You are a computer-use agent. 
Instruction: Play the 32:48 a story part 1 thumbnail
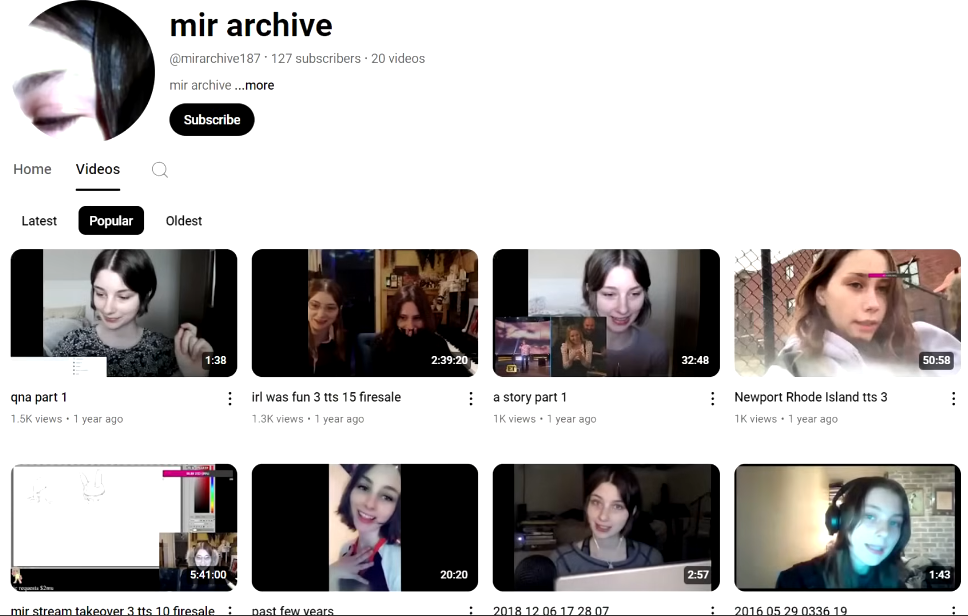coord(606,313)
